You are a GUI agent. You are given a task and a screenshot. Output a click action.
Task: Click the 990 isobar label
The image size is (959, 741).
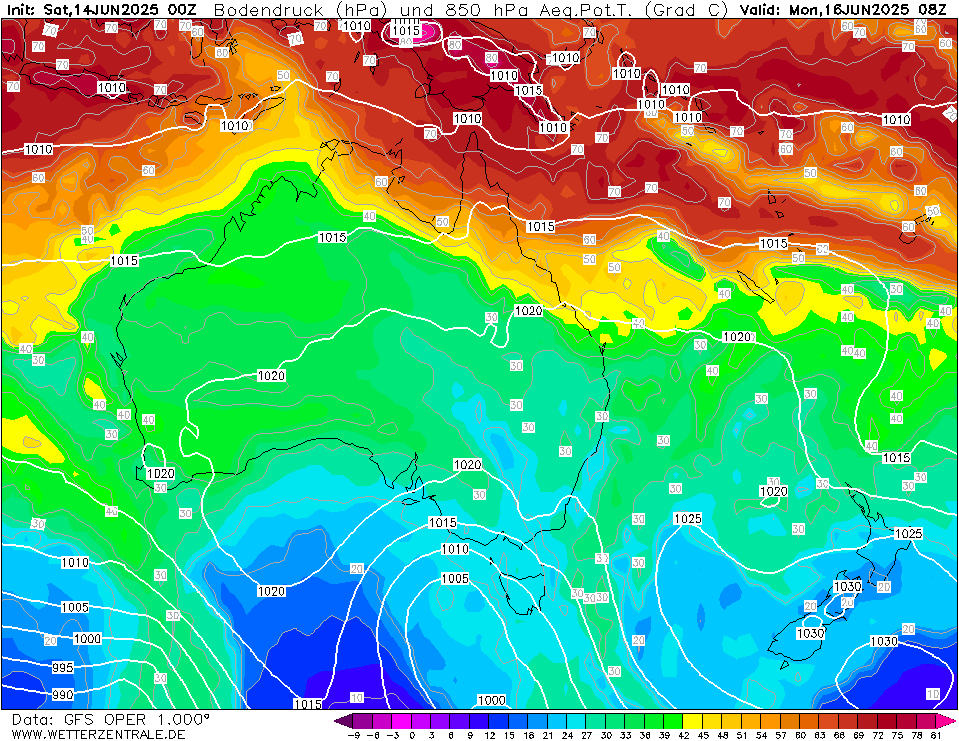tap(62, 695)
